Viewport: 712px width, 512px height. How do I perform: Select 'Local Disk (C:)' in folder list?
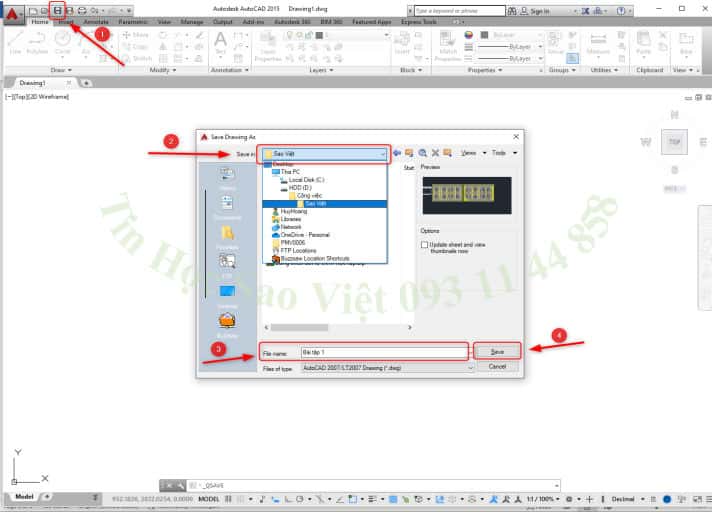307,180
